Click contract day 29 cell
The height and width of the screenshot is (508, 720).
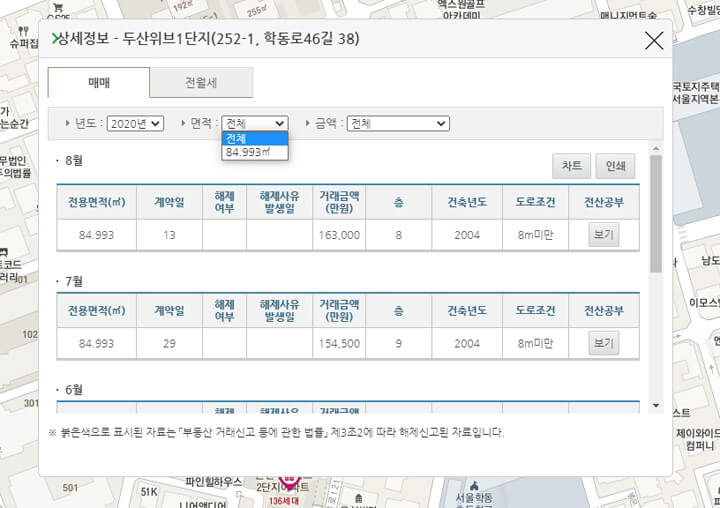click(x=169, y=344)
